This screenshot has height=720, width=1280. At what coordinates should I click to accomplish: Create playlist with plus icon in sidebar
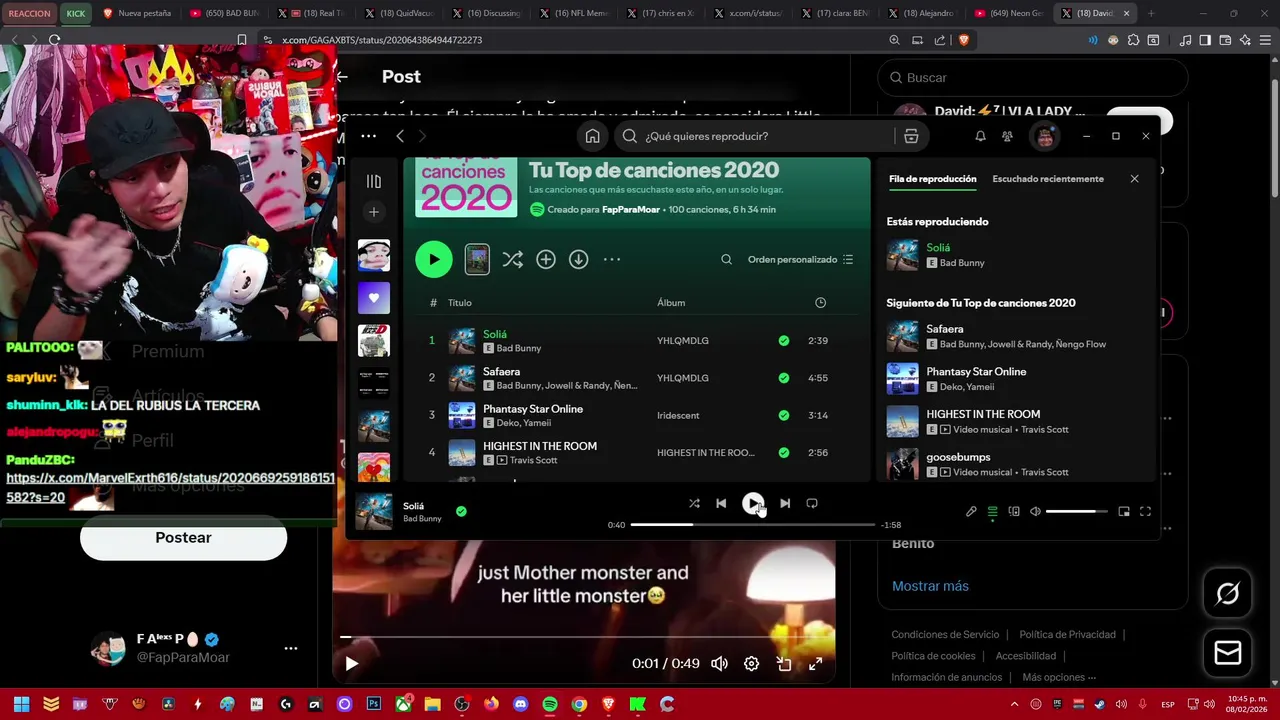coord(374,212)
